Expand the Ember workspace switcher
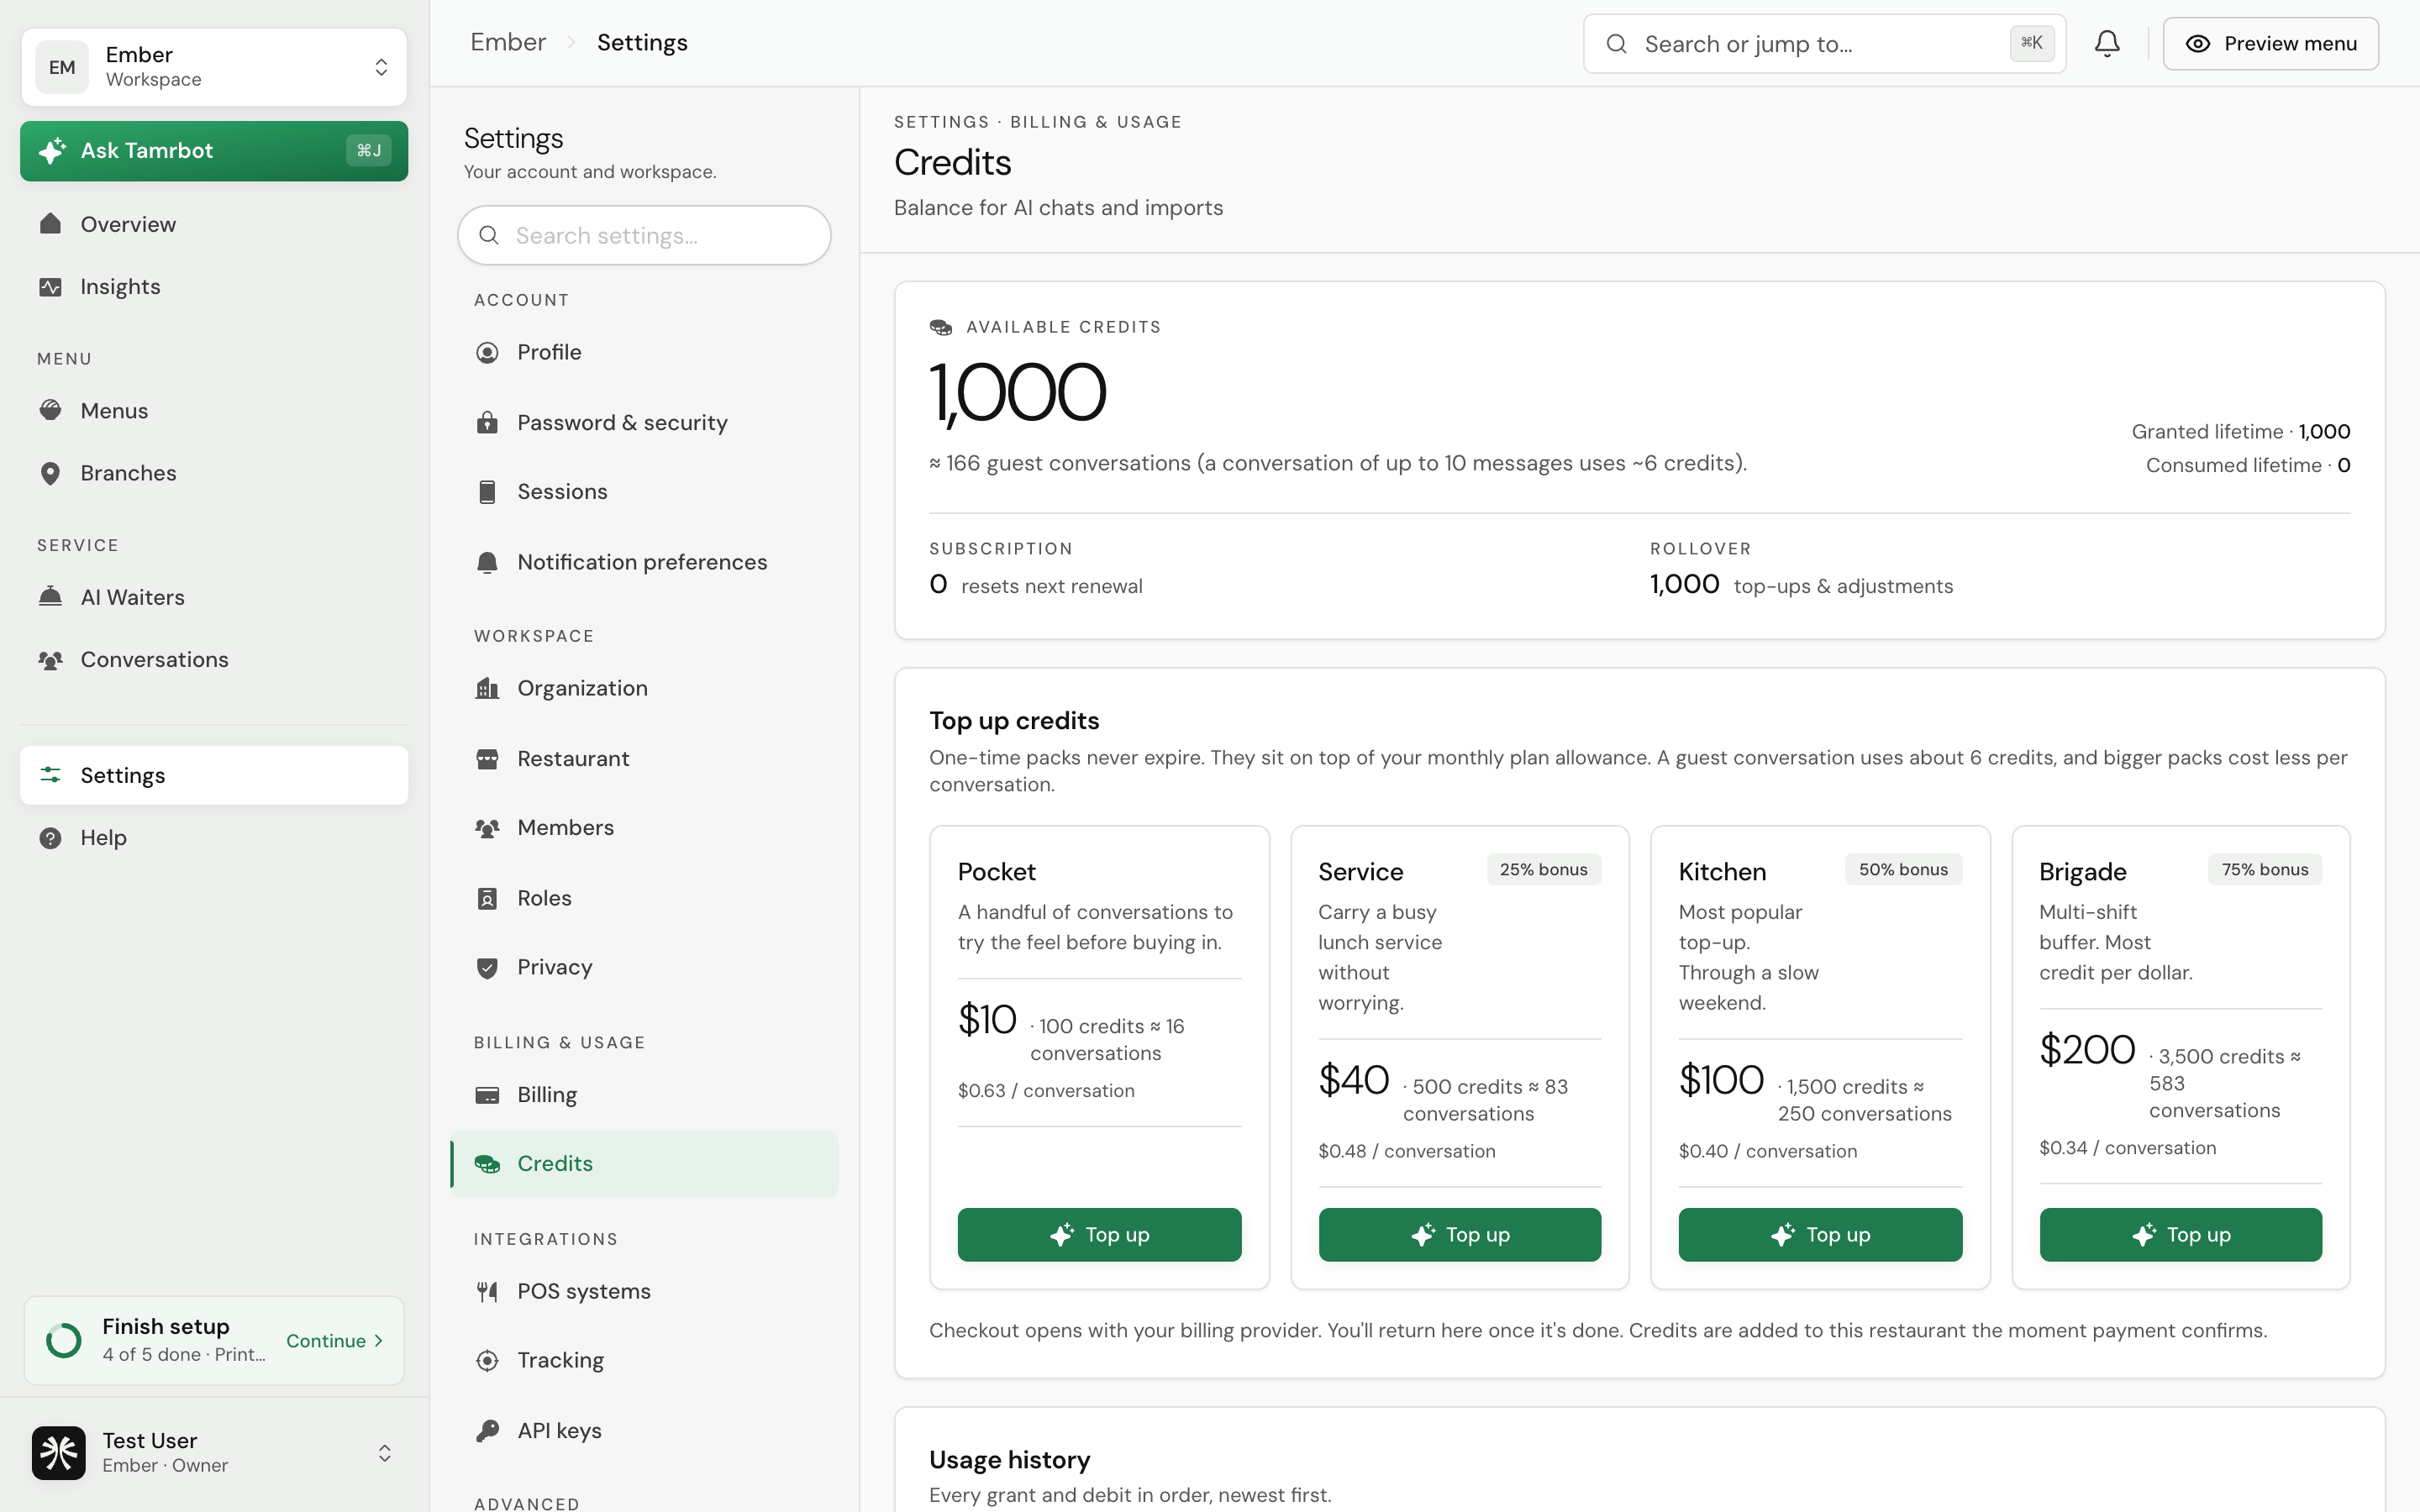 (214, 67)
